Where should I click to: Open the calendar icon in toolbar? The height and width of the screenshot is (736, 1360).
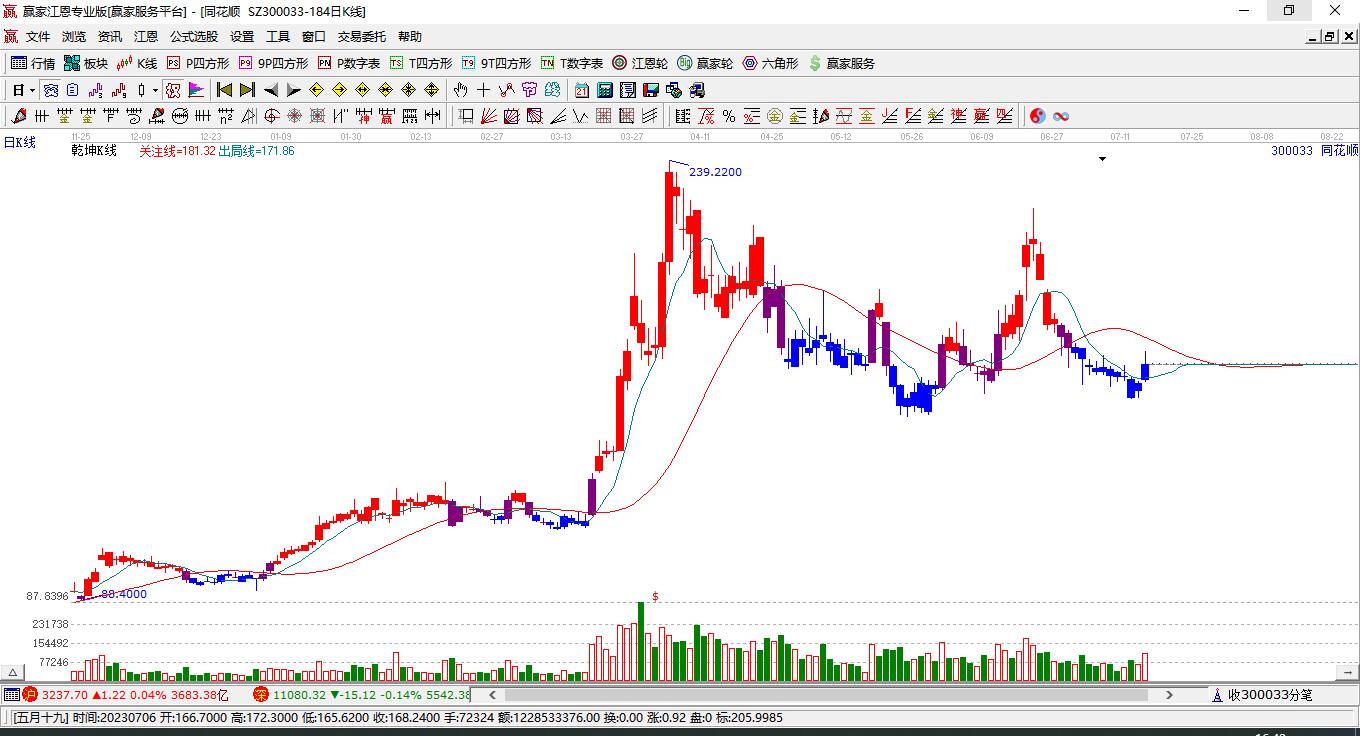pyautogui.click(x=581, y=90)
